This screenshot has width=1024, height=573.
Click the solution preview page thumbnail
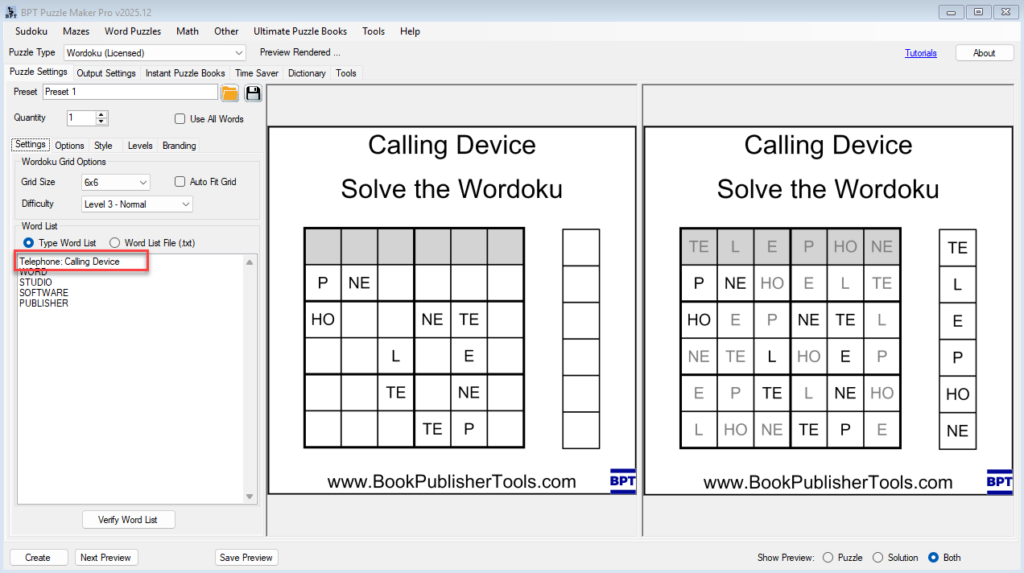828,310
